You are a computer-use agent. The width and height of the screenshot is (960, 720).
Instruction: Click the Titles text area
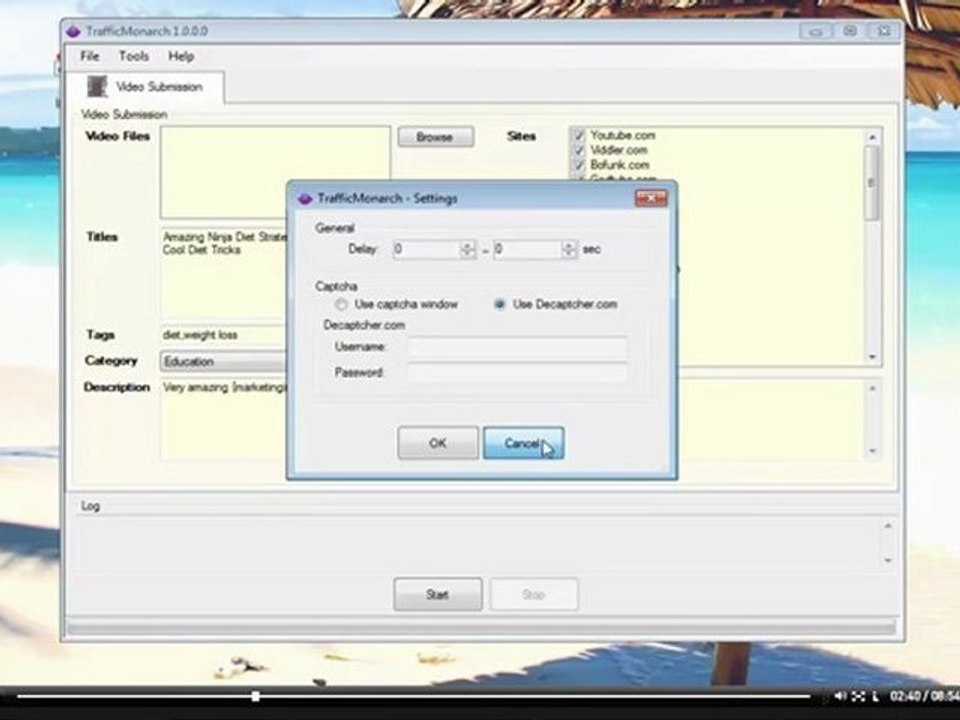click(223, 272)
